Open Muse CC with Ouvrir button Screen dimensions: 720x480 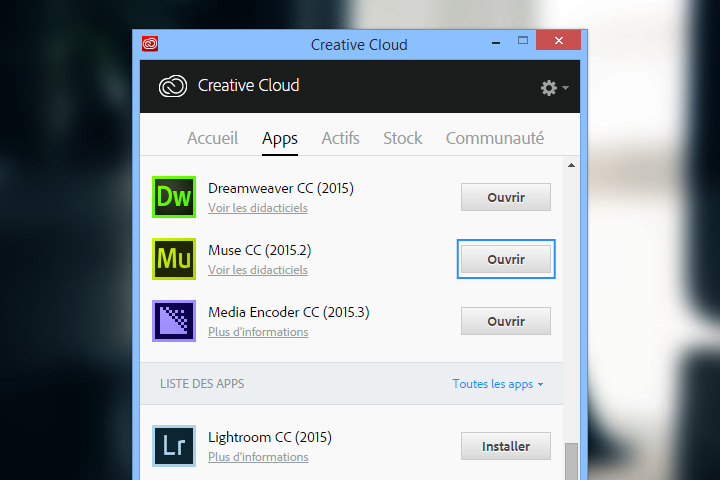click(x=506, y=259)
